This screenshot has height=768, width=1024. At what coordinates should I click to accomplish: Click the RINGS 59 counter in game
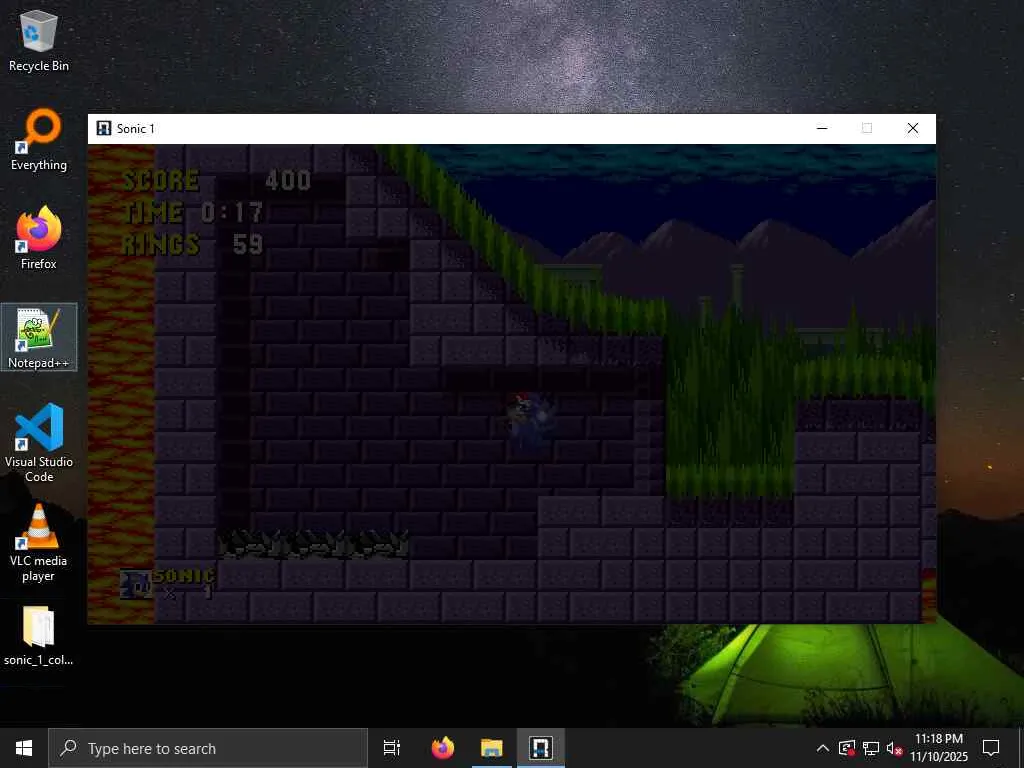click(x=193, y=244)
